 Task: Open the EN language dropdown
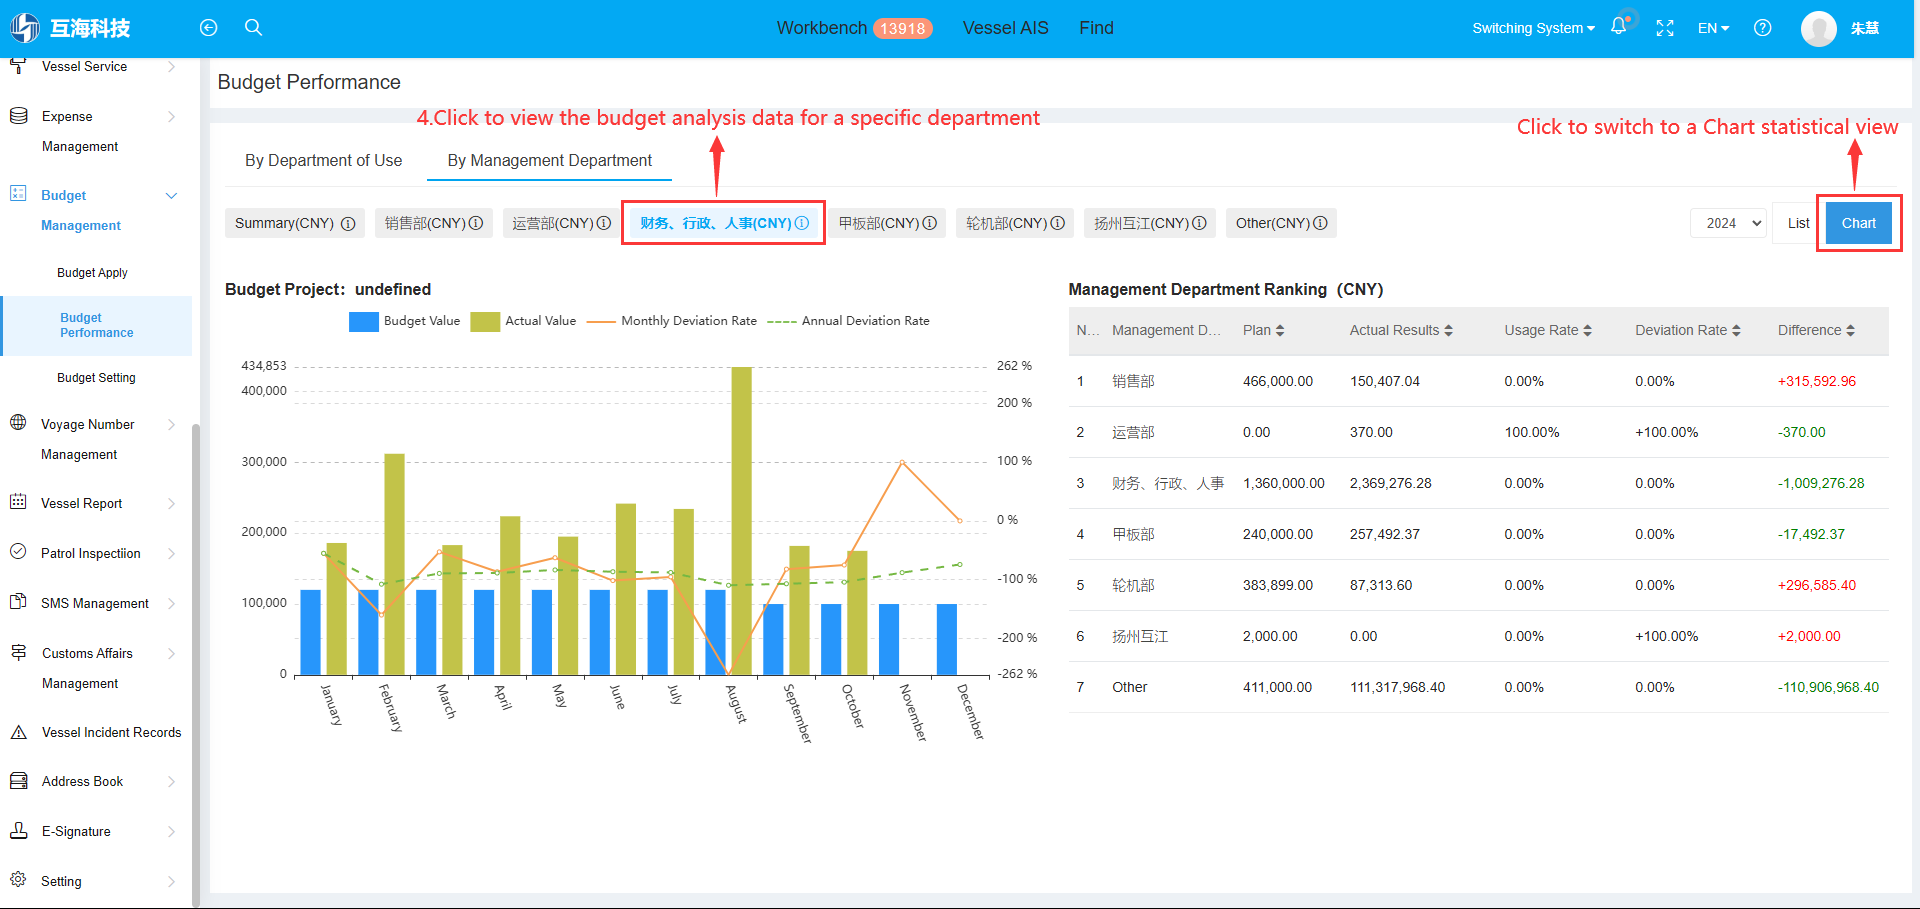1713,28
